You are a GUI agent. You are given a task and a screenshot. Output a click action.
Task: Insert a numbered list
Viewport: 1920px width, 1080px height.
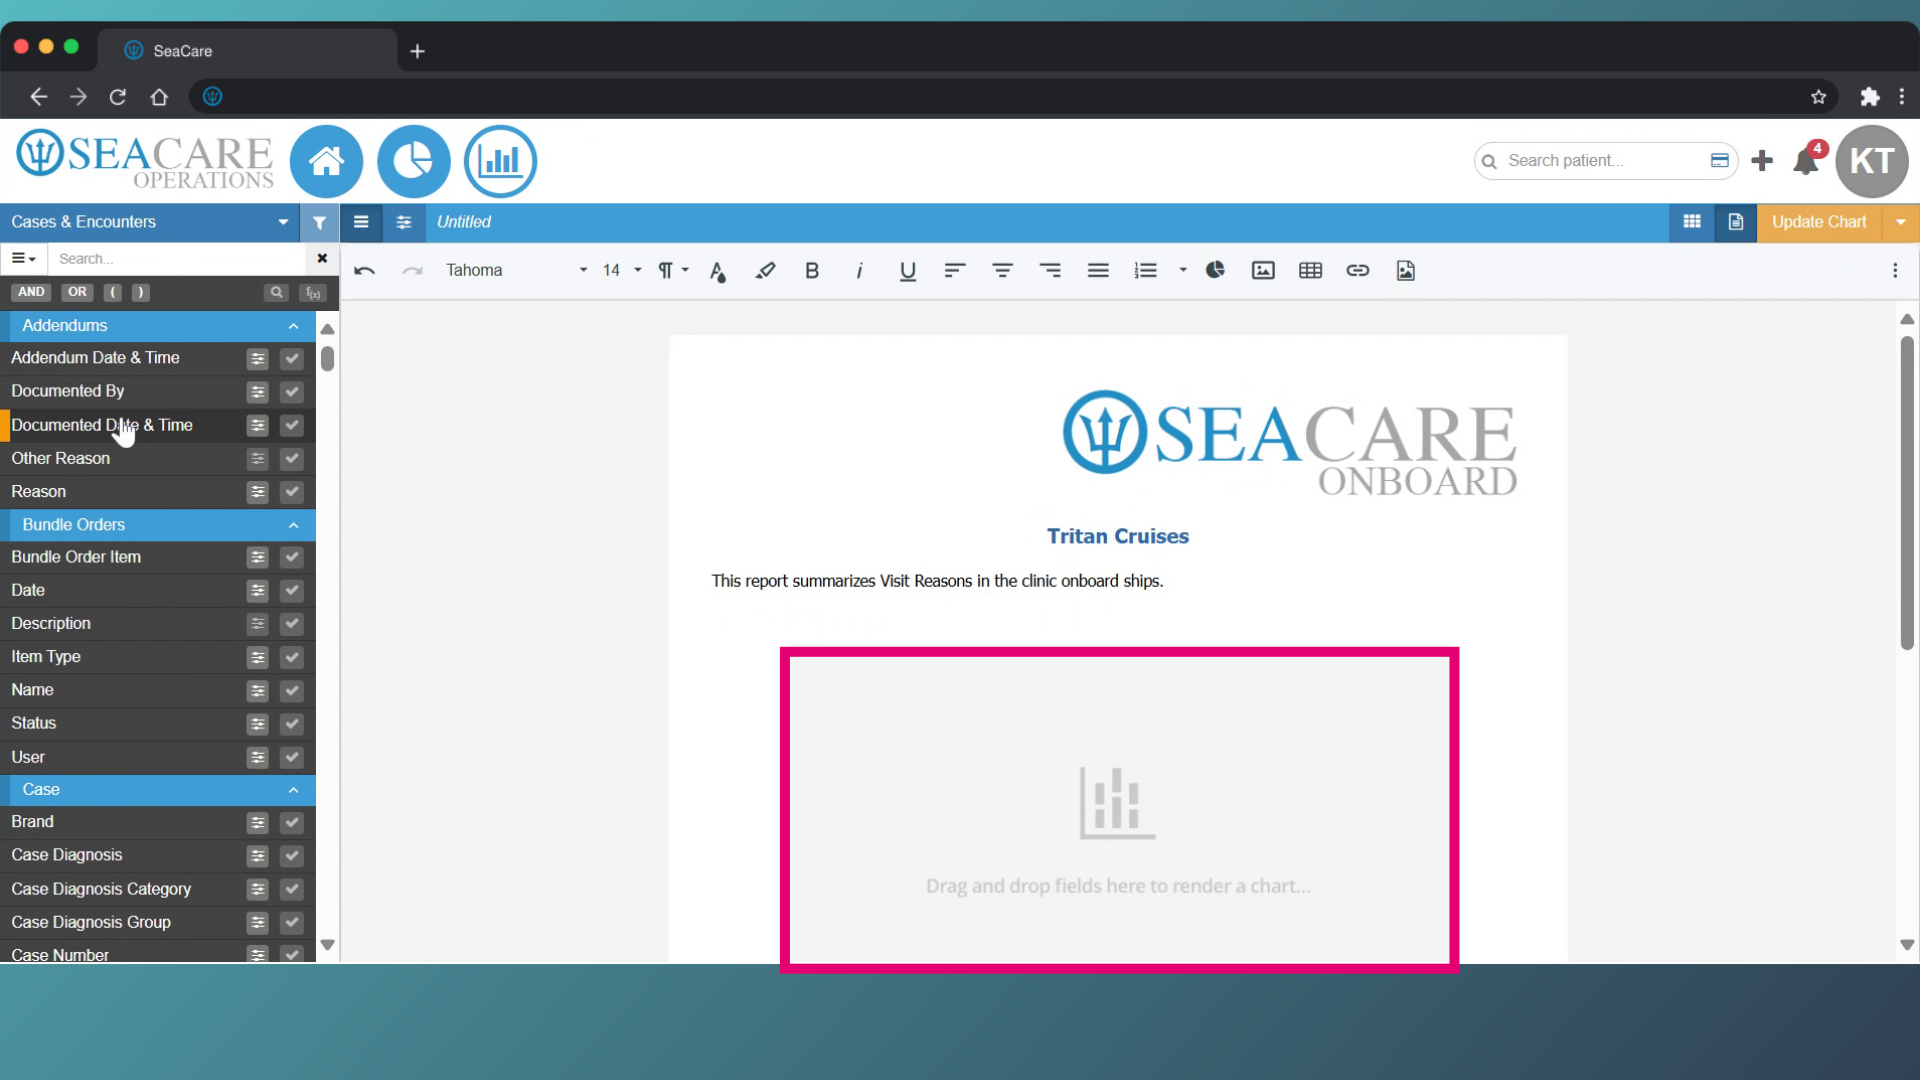click(x=1146, y=270)
